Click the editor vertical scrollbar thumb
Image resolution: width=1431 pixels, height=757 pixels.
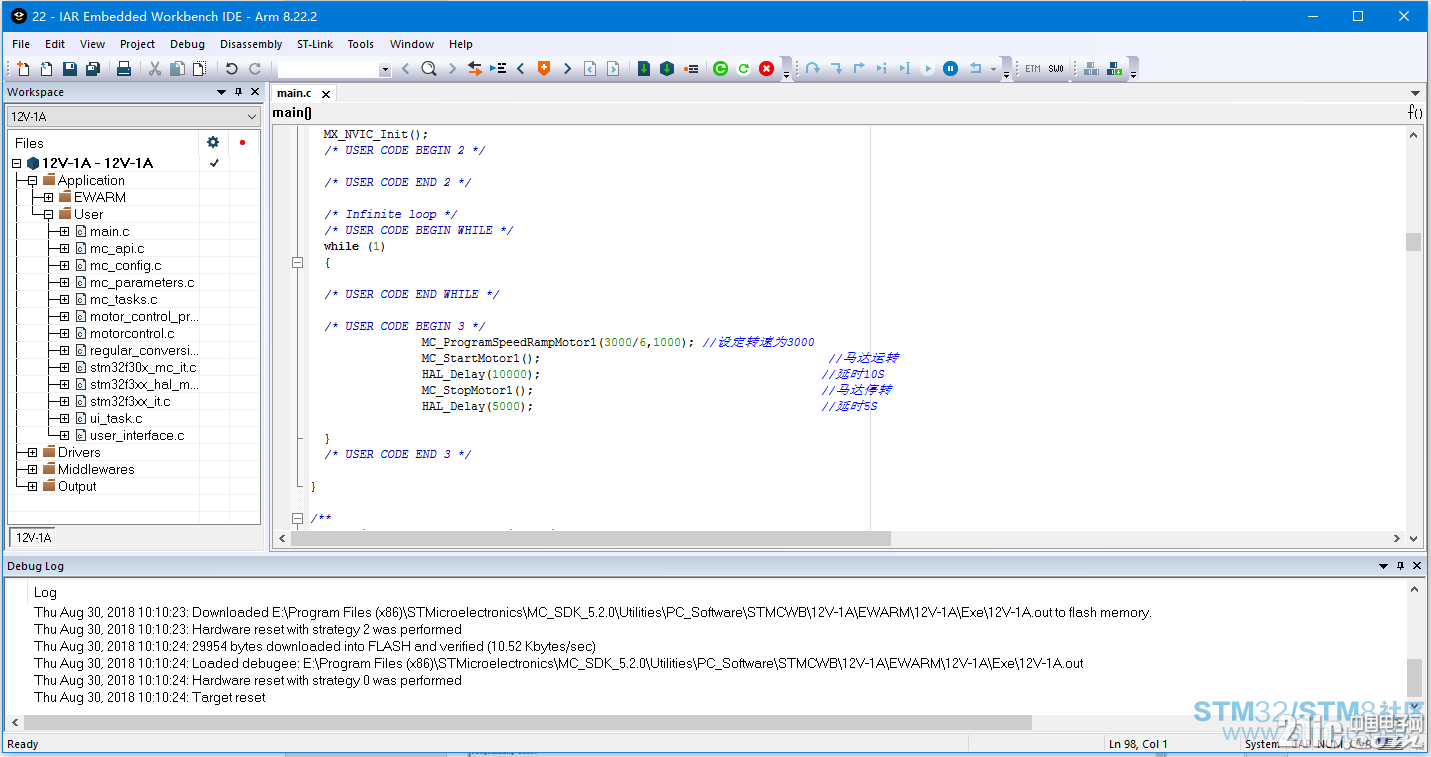1412,242
